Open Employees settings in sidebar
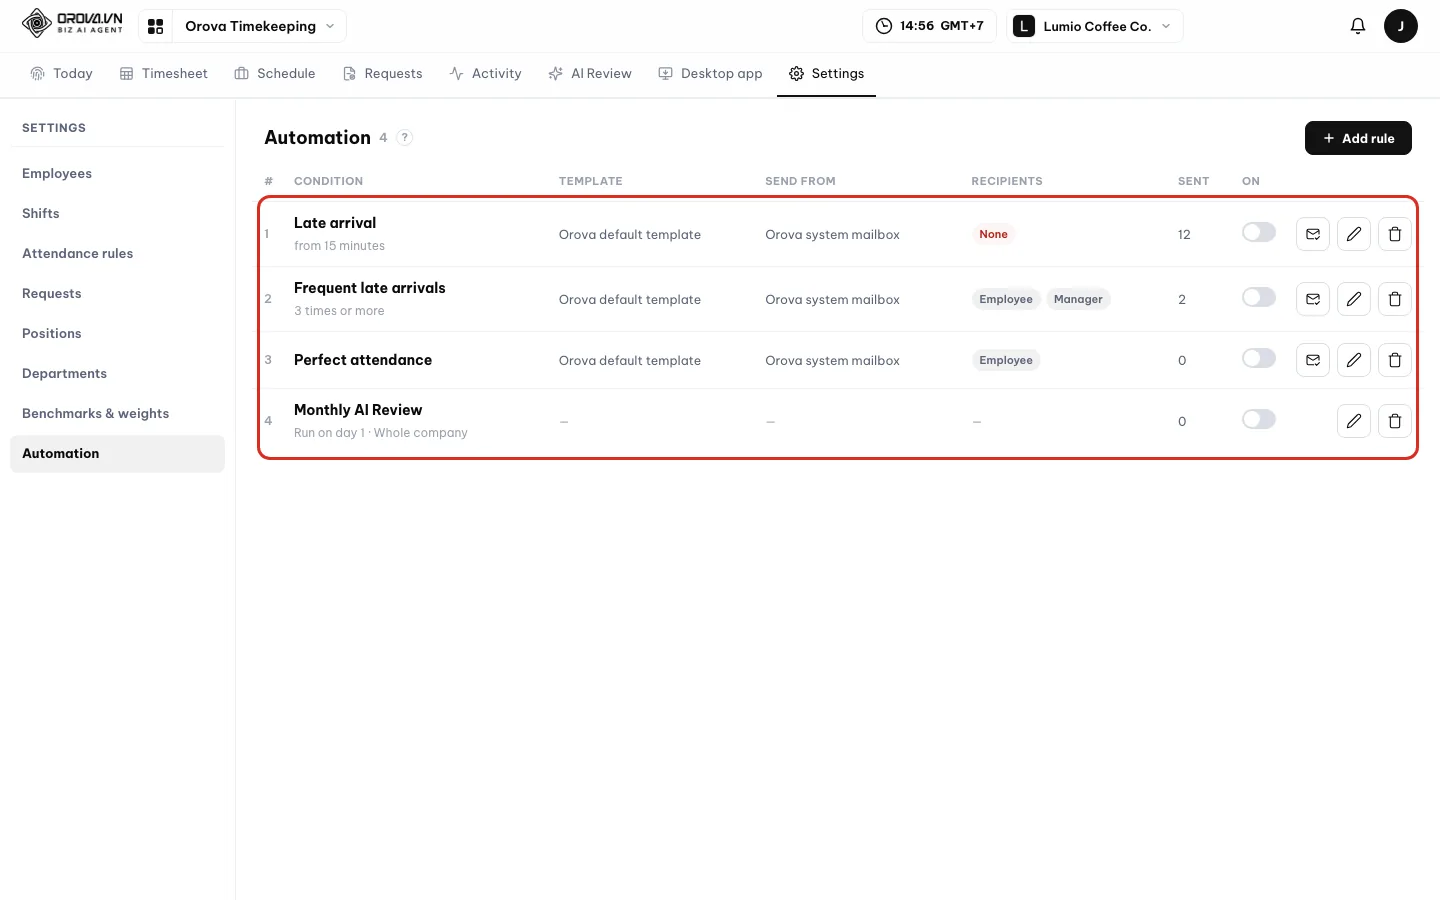1440x900 pixels. (x=117, y=174)
